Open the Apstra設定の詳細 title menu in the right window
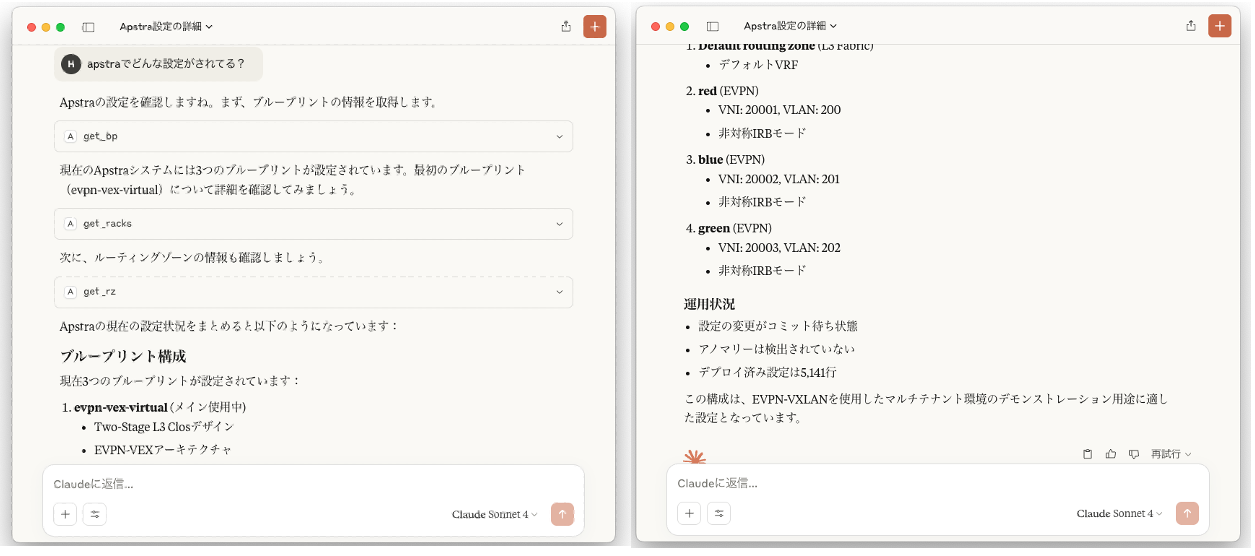This screenshot has height=556, width=1255. click(790, 26)
